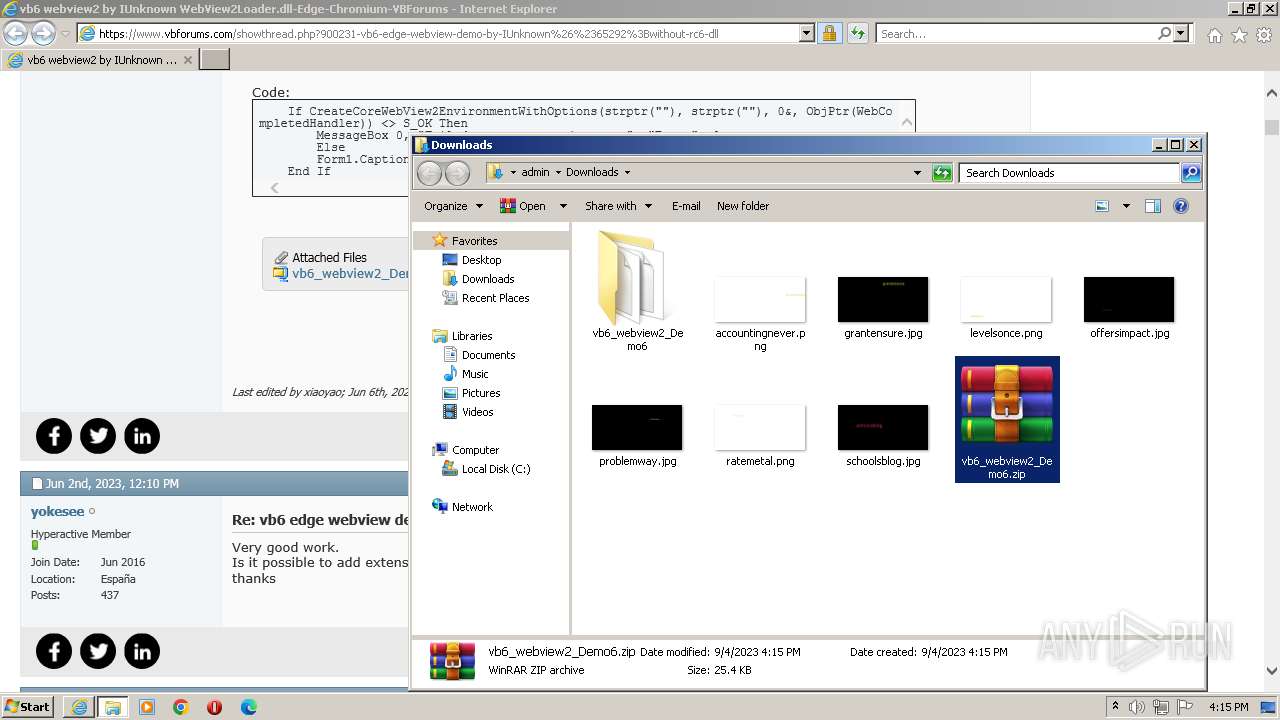
Task: Open Opera from the taskbar
Action: tap(214, 707)
